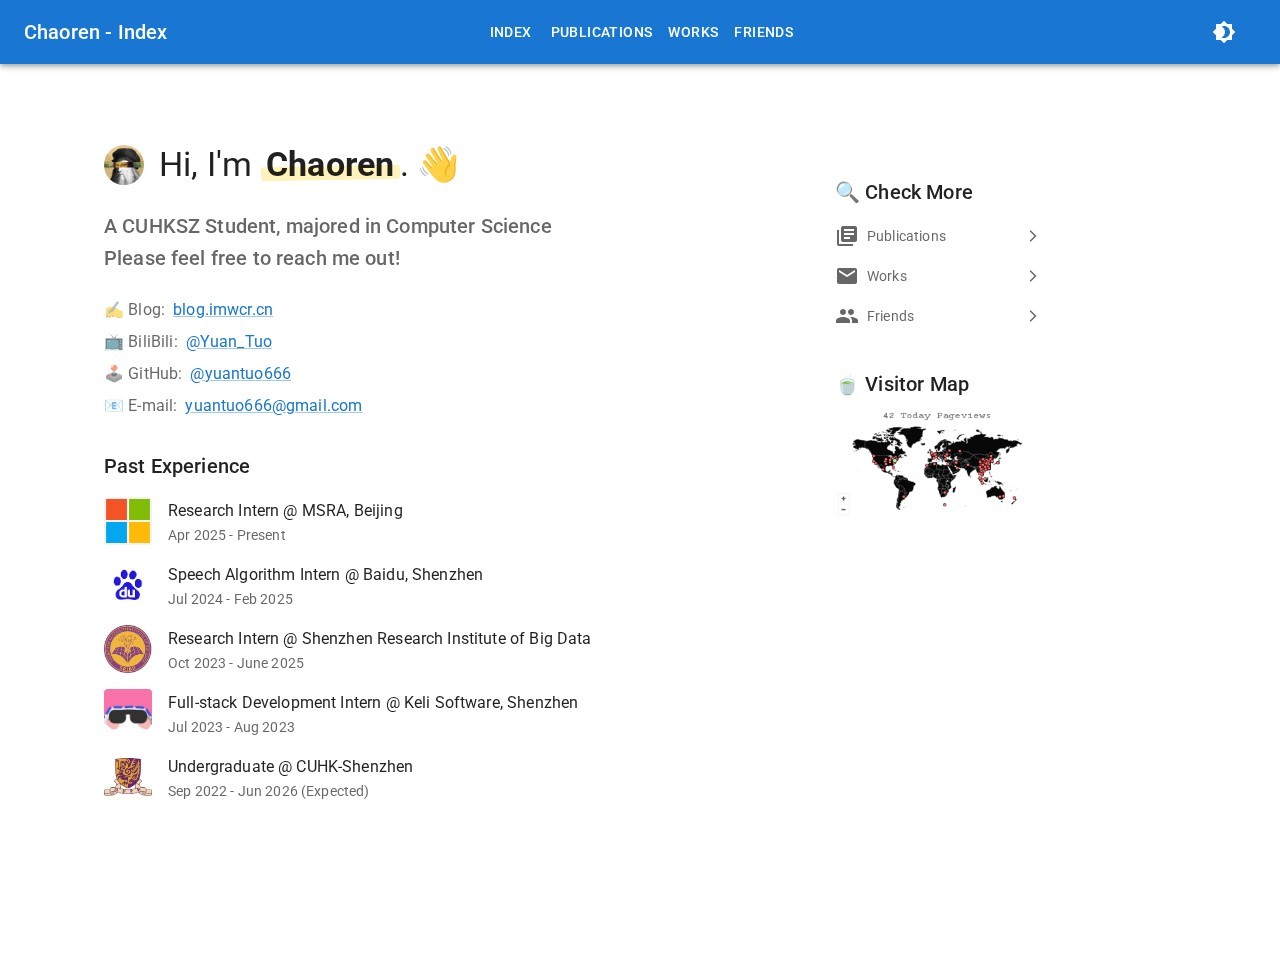This screenshot has height=960, width=1280.
Task: Open the PUBLICATIONS tab in navbar
Action: (601, 32)
